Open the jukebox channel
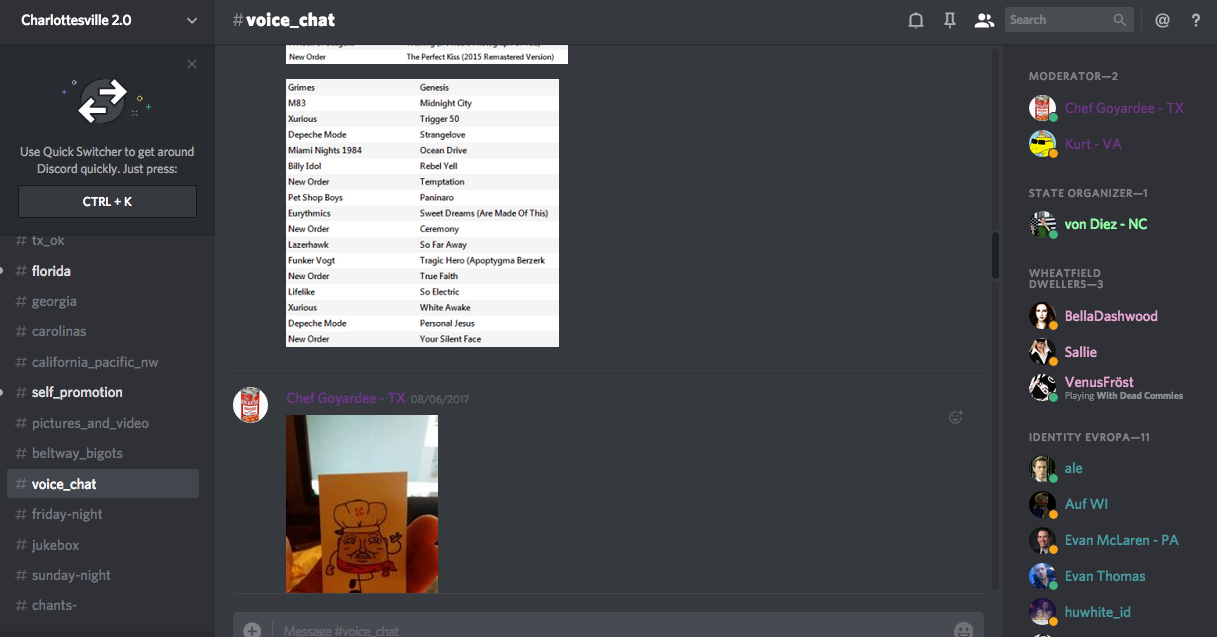The image size is (1217, 637). 55,545
